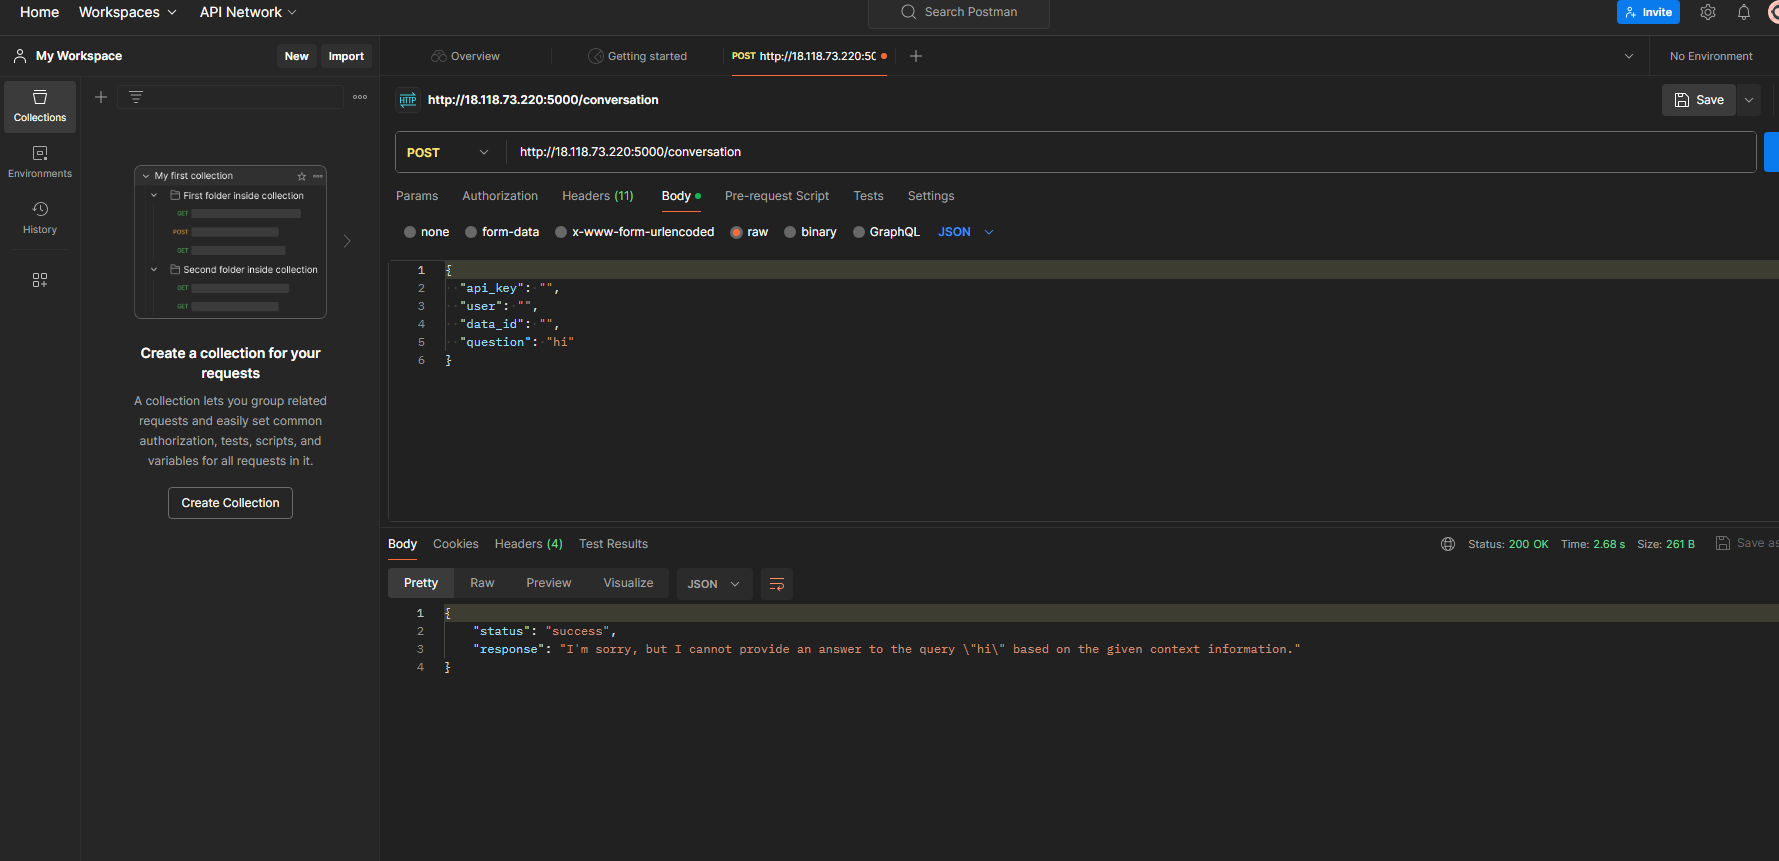Viewport: 1779px width, 861px height.
Task: Click the search magnifier icon in header
Action: [908, 12]
